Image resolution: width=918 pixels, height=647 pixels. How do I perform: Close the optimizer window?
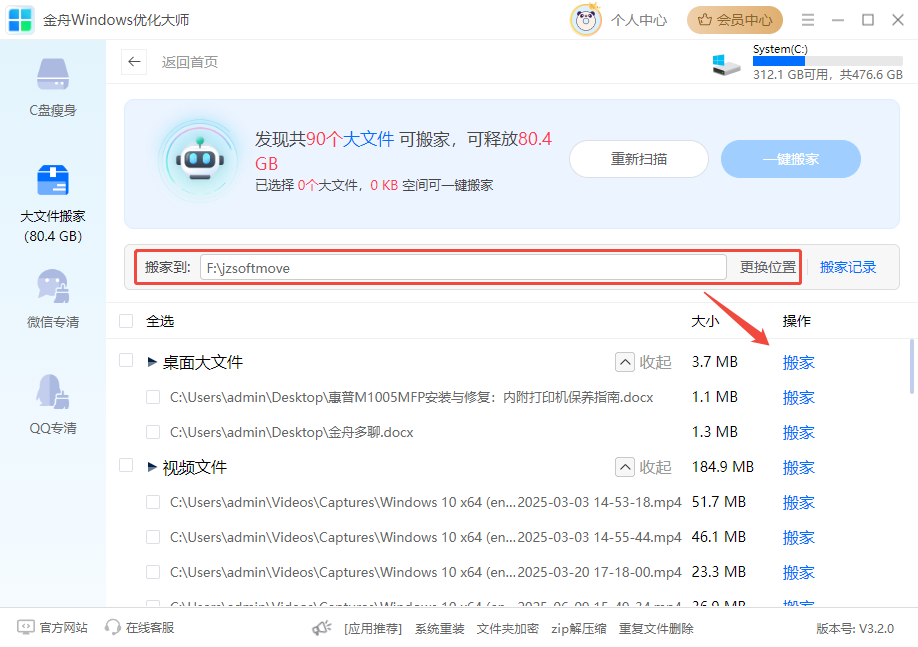[x=898, y=20]
